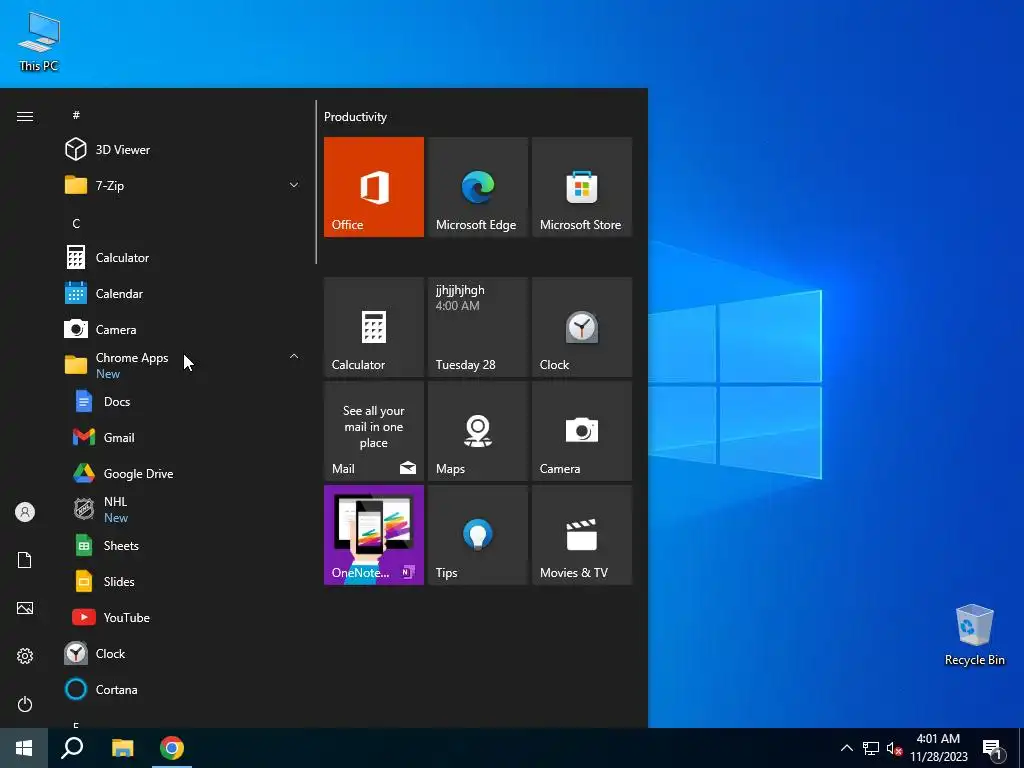
Task: Open the Microsoft Store tile
Action: (582, 187)
